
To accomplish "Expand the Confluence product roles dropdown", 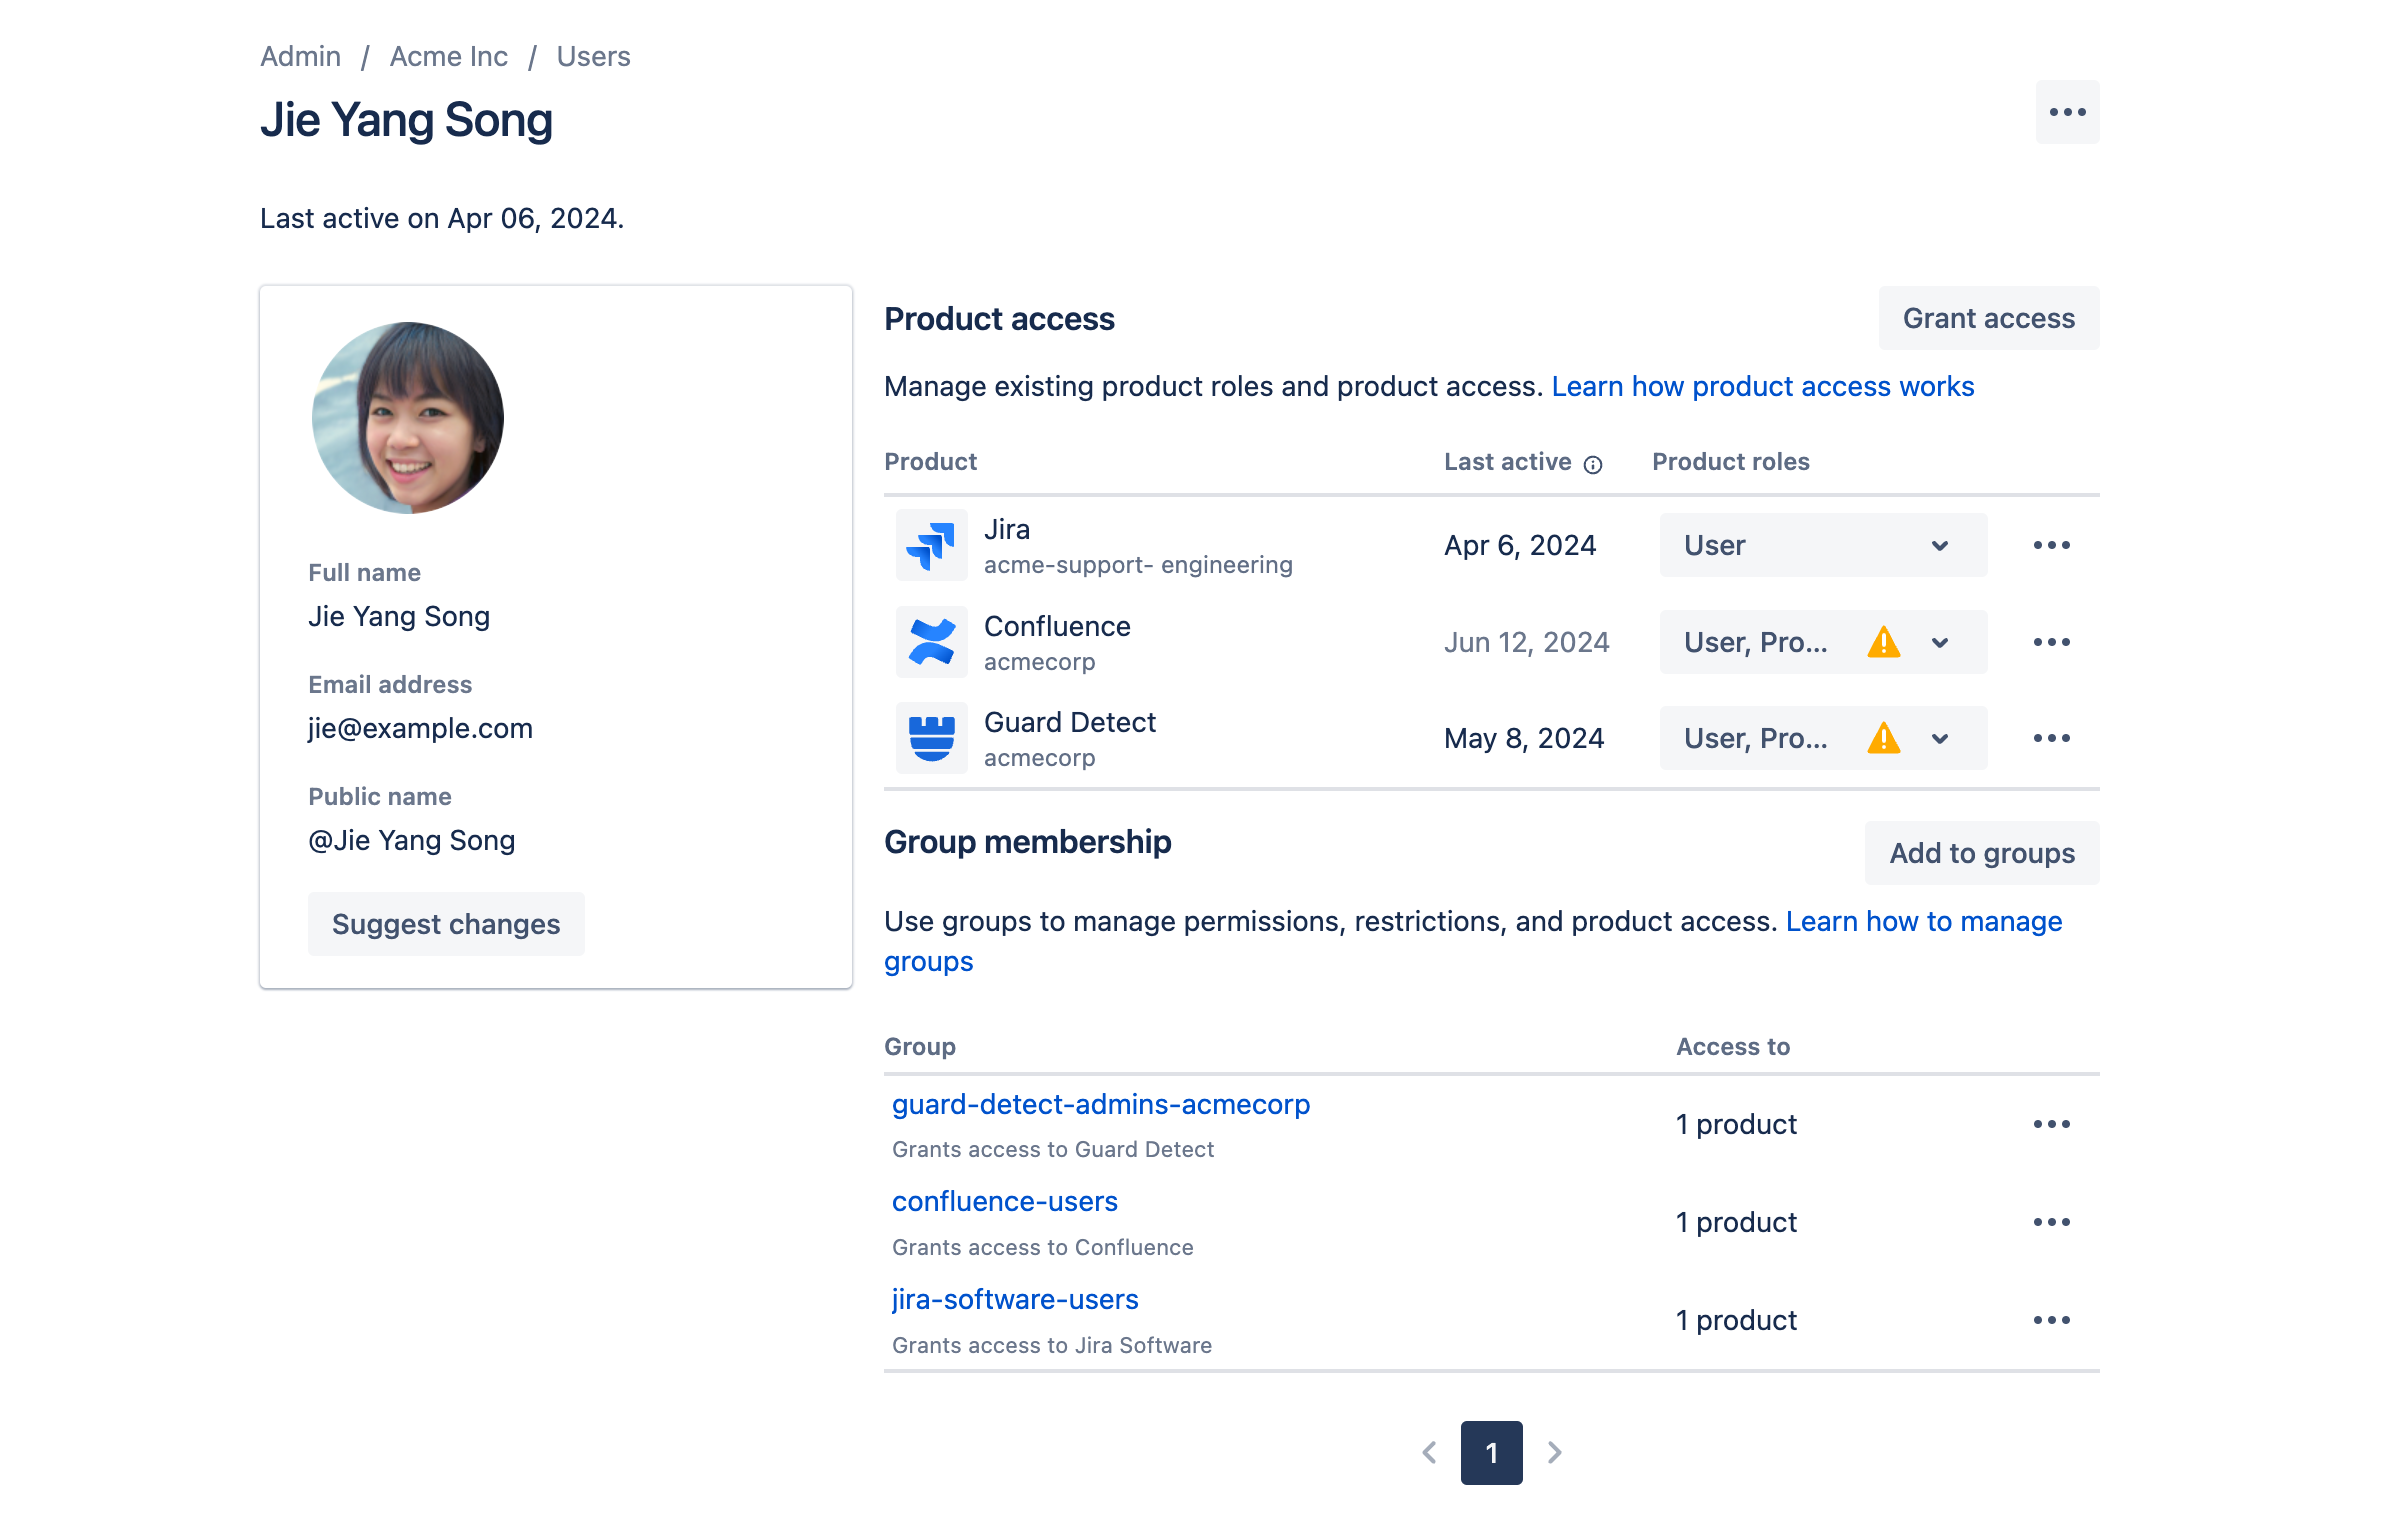I will 1938,642.
